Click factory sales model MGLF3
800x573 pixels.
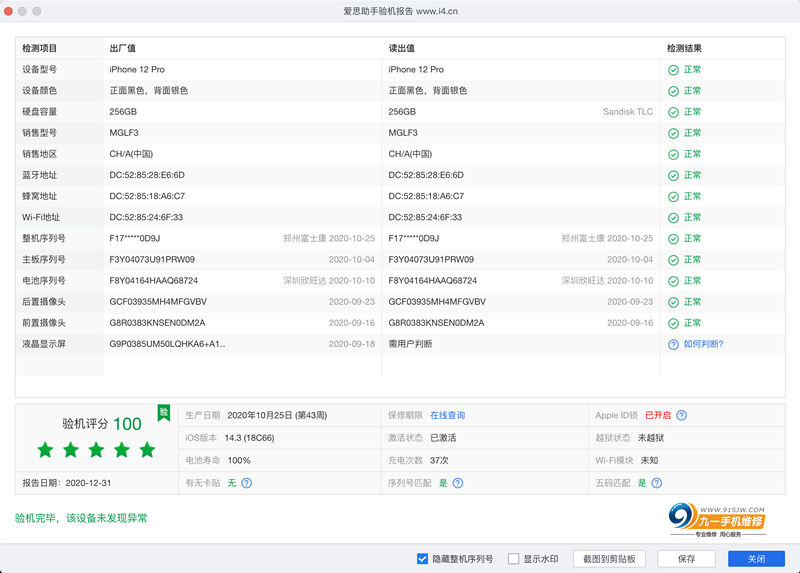[124, 133]
